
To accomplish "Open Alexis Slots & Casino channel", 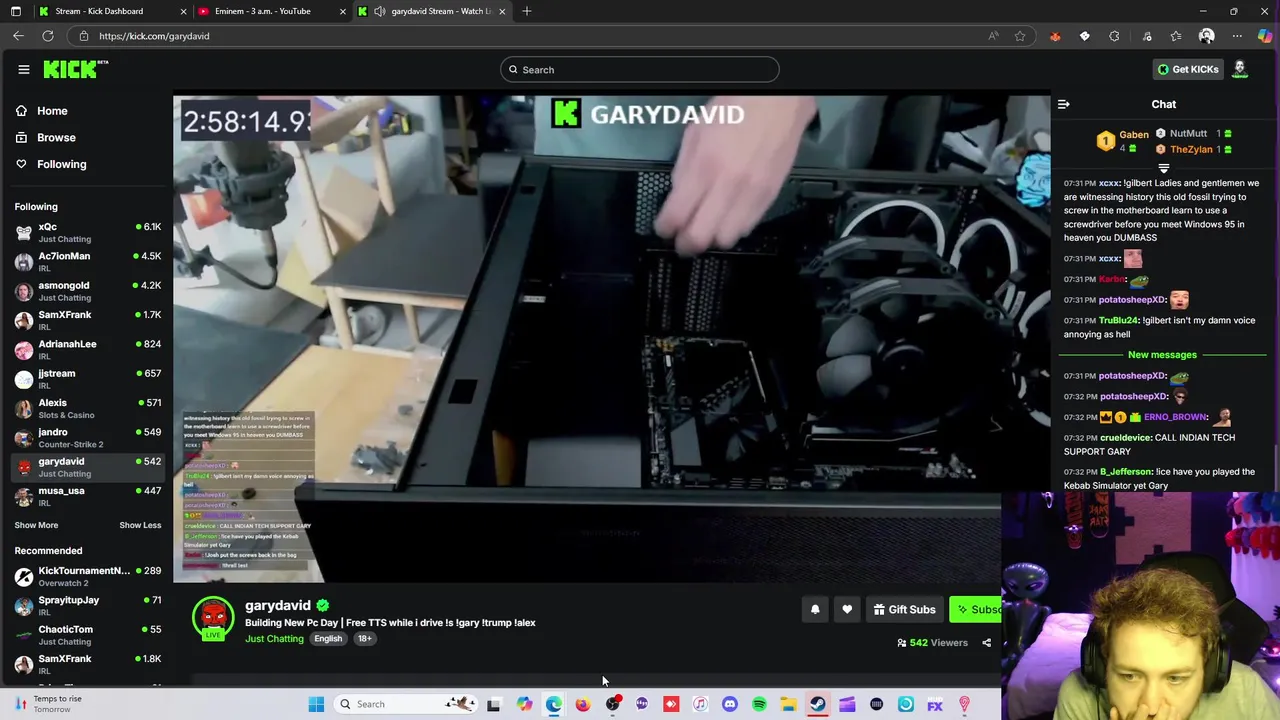I will (88, 408).
